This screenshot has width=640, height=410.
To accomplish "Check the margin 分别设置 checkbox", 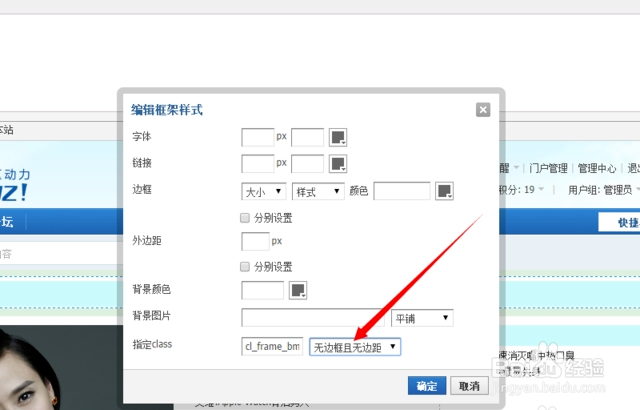I will (245, 267).
